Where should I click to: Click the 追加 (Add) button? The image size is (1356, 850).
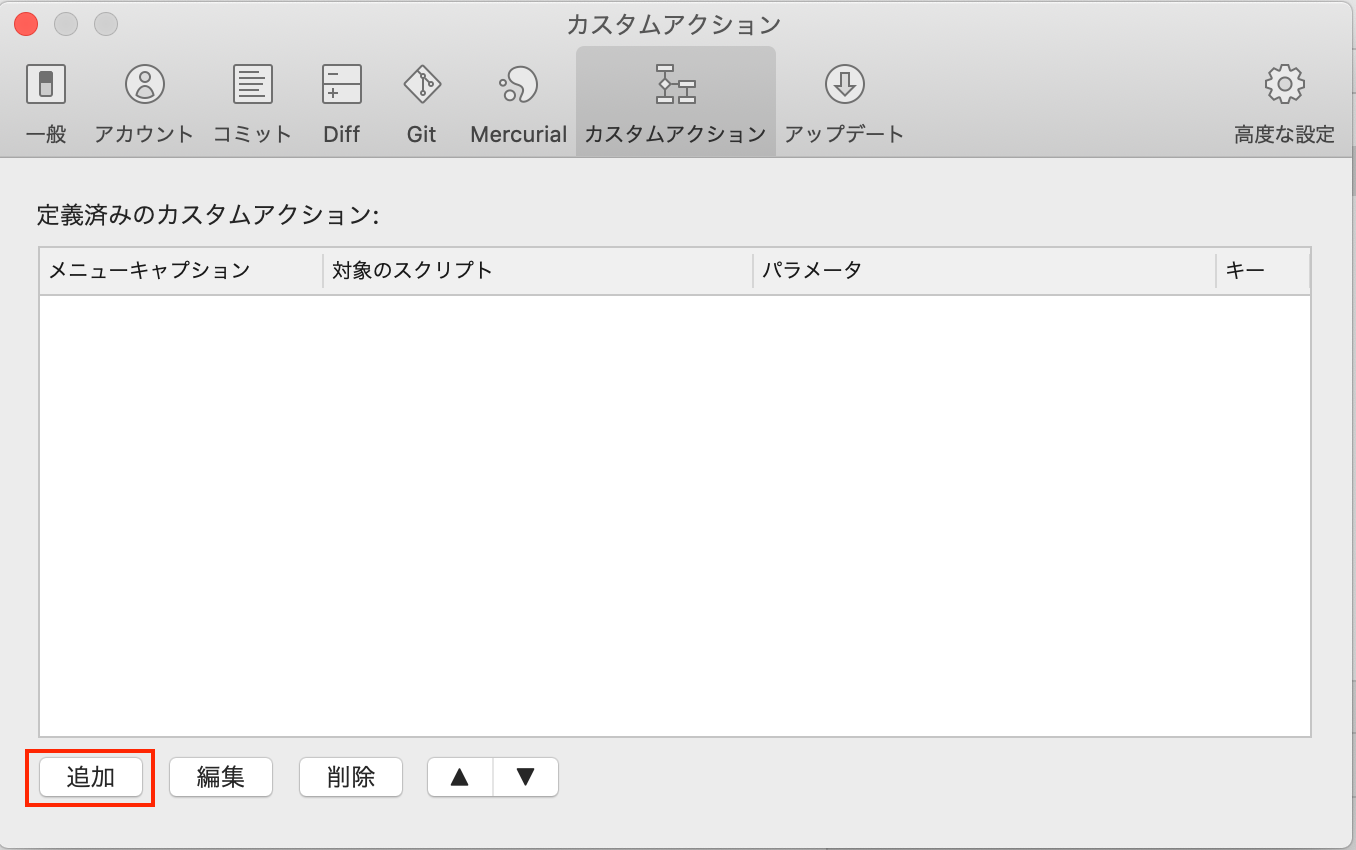(x=92, y=777)
